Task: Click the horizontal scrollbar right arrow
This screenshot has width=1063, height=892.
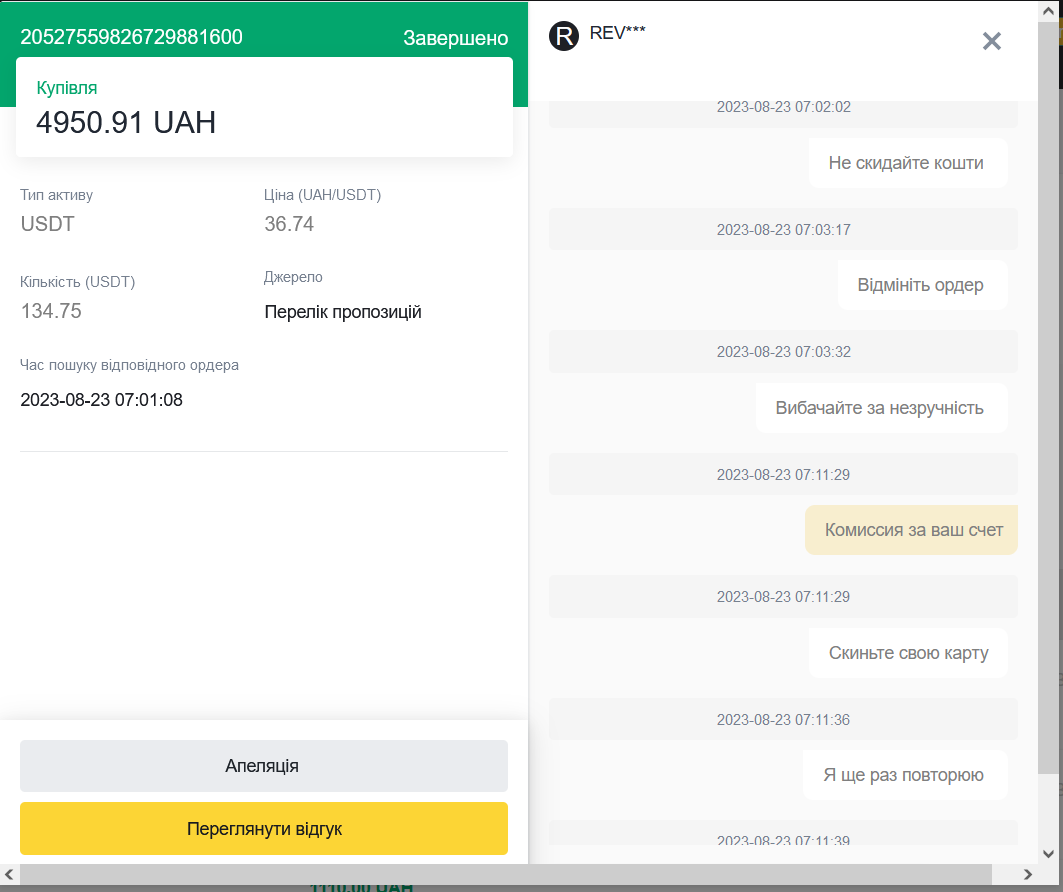Action: tap(1028, 874)
